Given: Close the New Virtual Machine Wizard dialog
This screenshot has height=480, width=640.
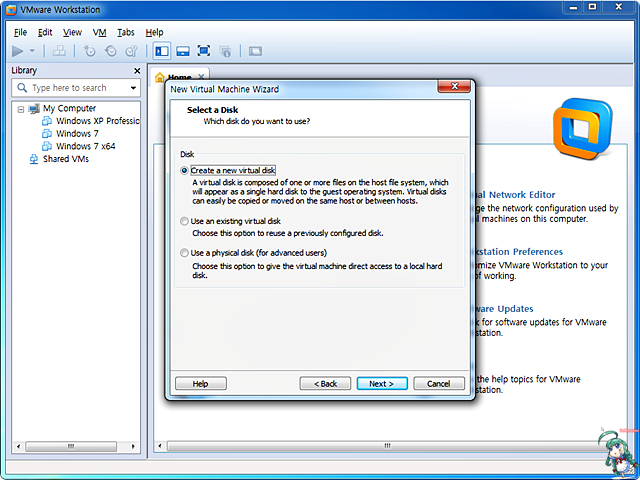Looking at the screenshot, I should (454, 86).
